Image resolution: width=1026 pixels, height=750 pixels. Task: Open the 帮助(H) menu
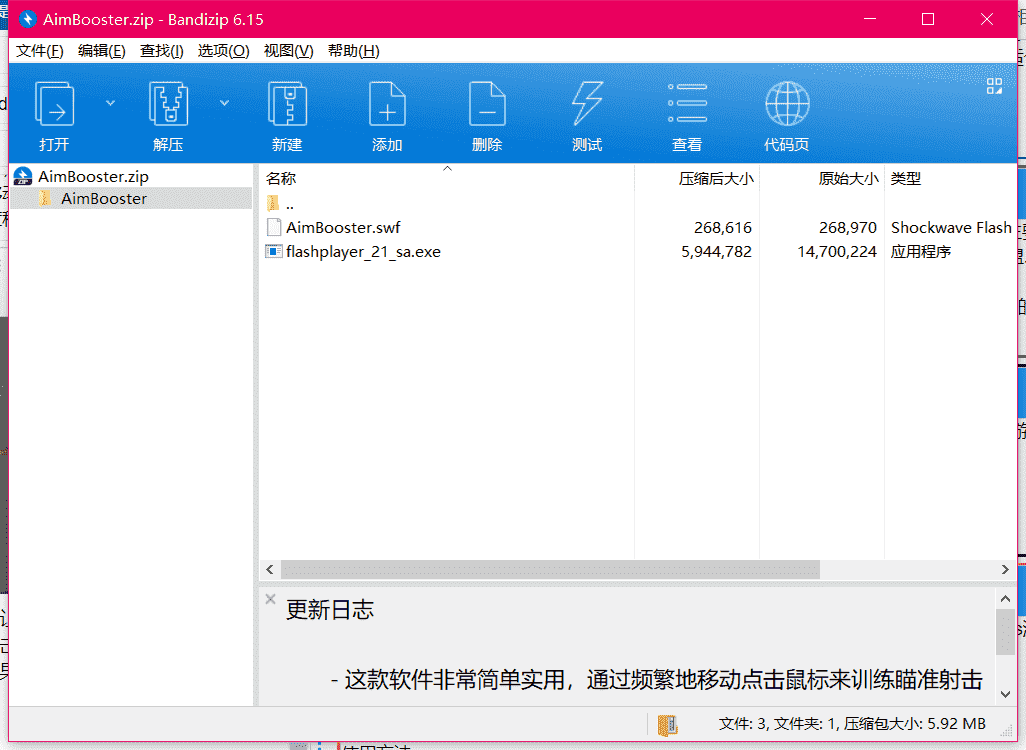(353, 51)
